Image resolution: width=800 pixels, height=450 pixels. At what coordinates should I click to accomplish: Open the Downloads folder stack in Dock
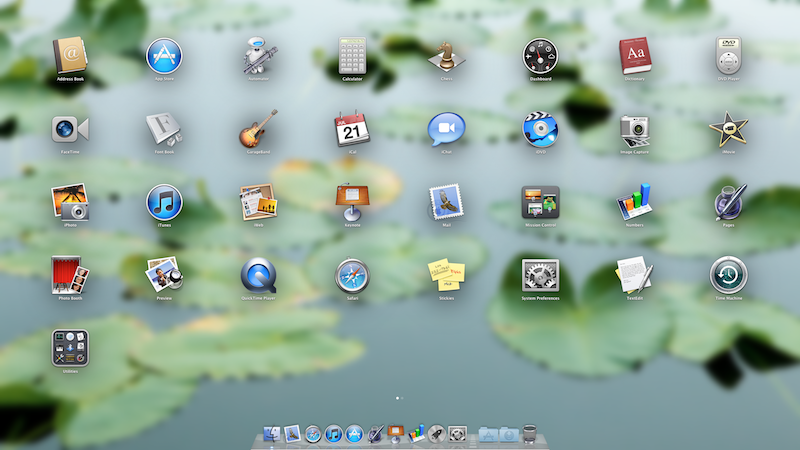509,435
